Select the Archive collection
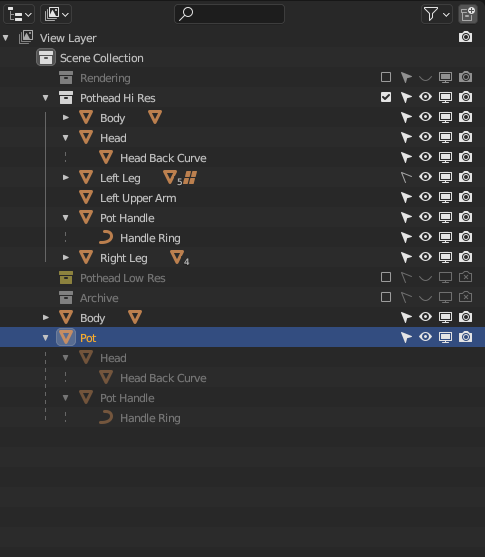This screenshot has height=557, width=485. (x=99, y=298)
